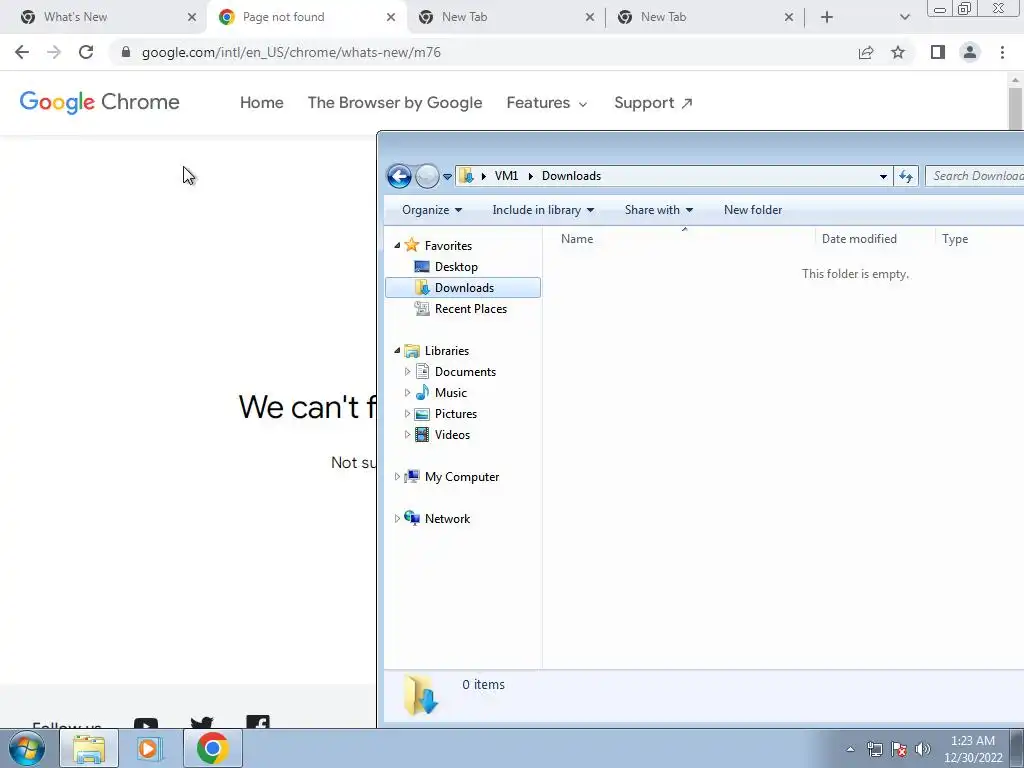The width and height of the screenshot is (1024, 768).
Task: Select Network in navigation pane
Action: pos(447,519)
